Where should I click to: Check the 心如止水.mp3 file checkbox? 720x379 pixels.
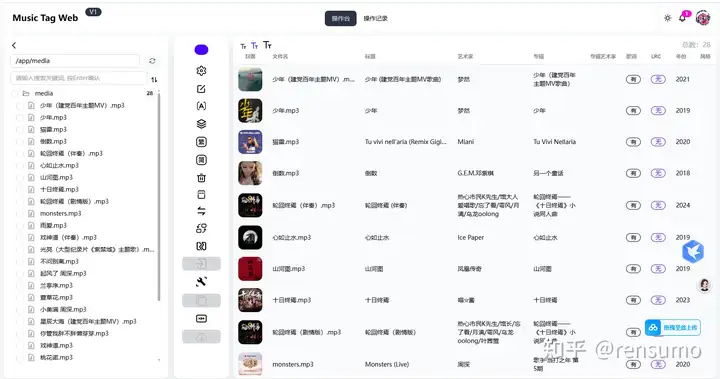pos(20,165)
